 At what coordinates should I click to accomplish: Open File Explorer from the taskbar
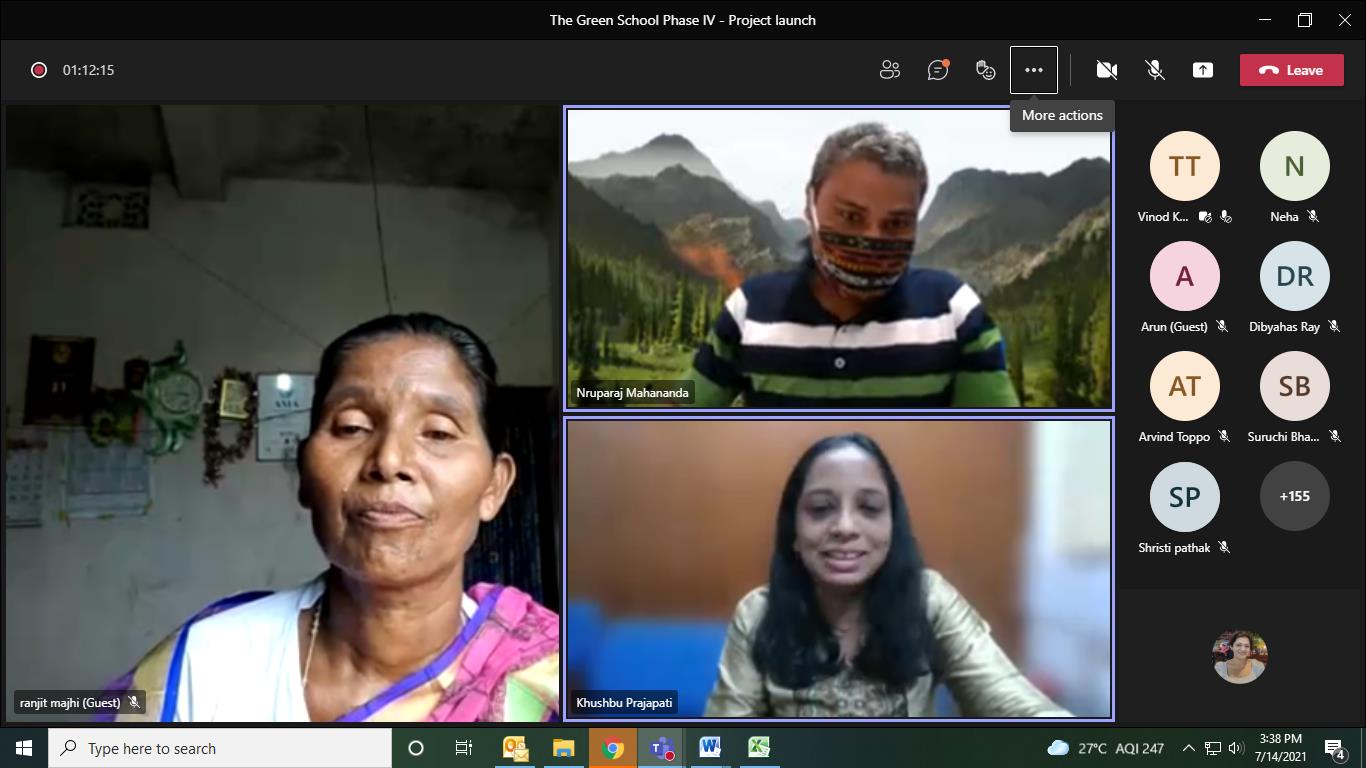pos(563,748)
